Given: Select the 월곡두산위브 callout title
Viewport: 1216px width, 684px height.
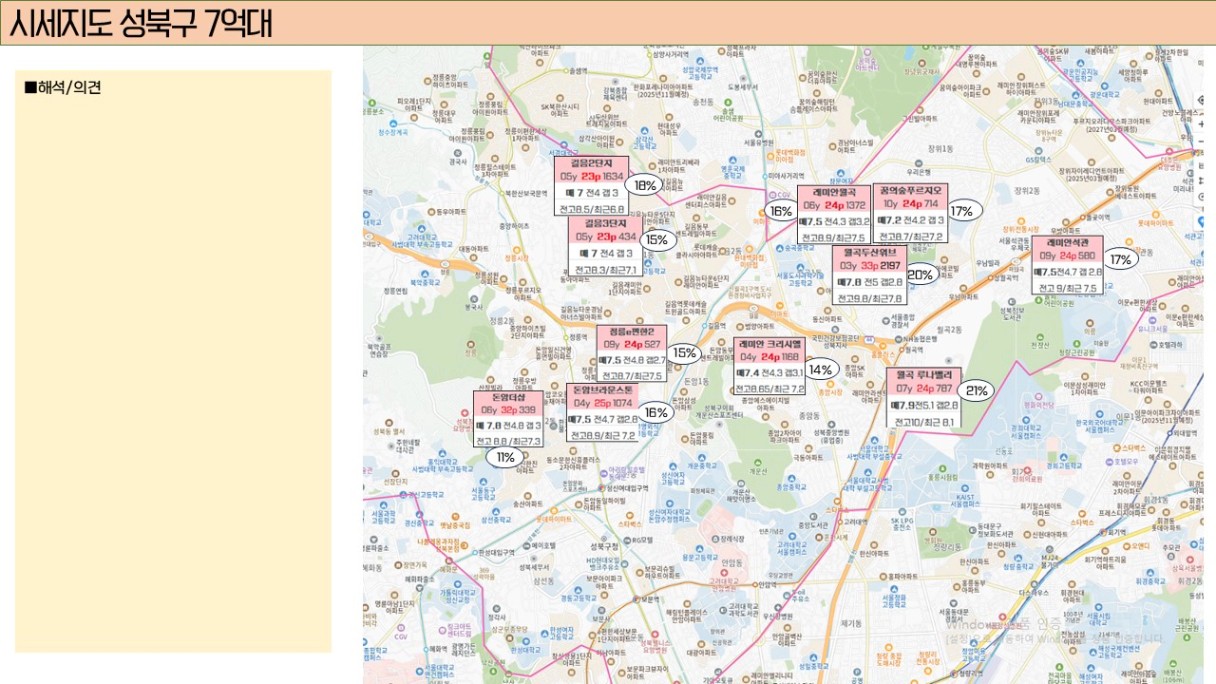Looking at the screenshot, I should (870, 253).
